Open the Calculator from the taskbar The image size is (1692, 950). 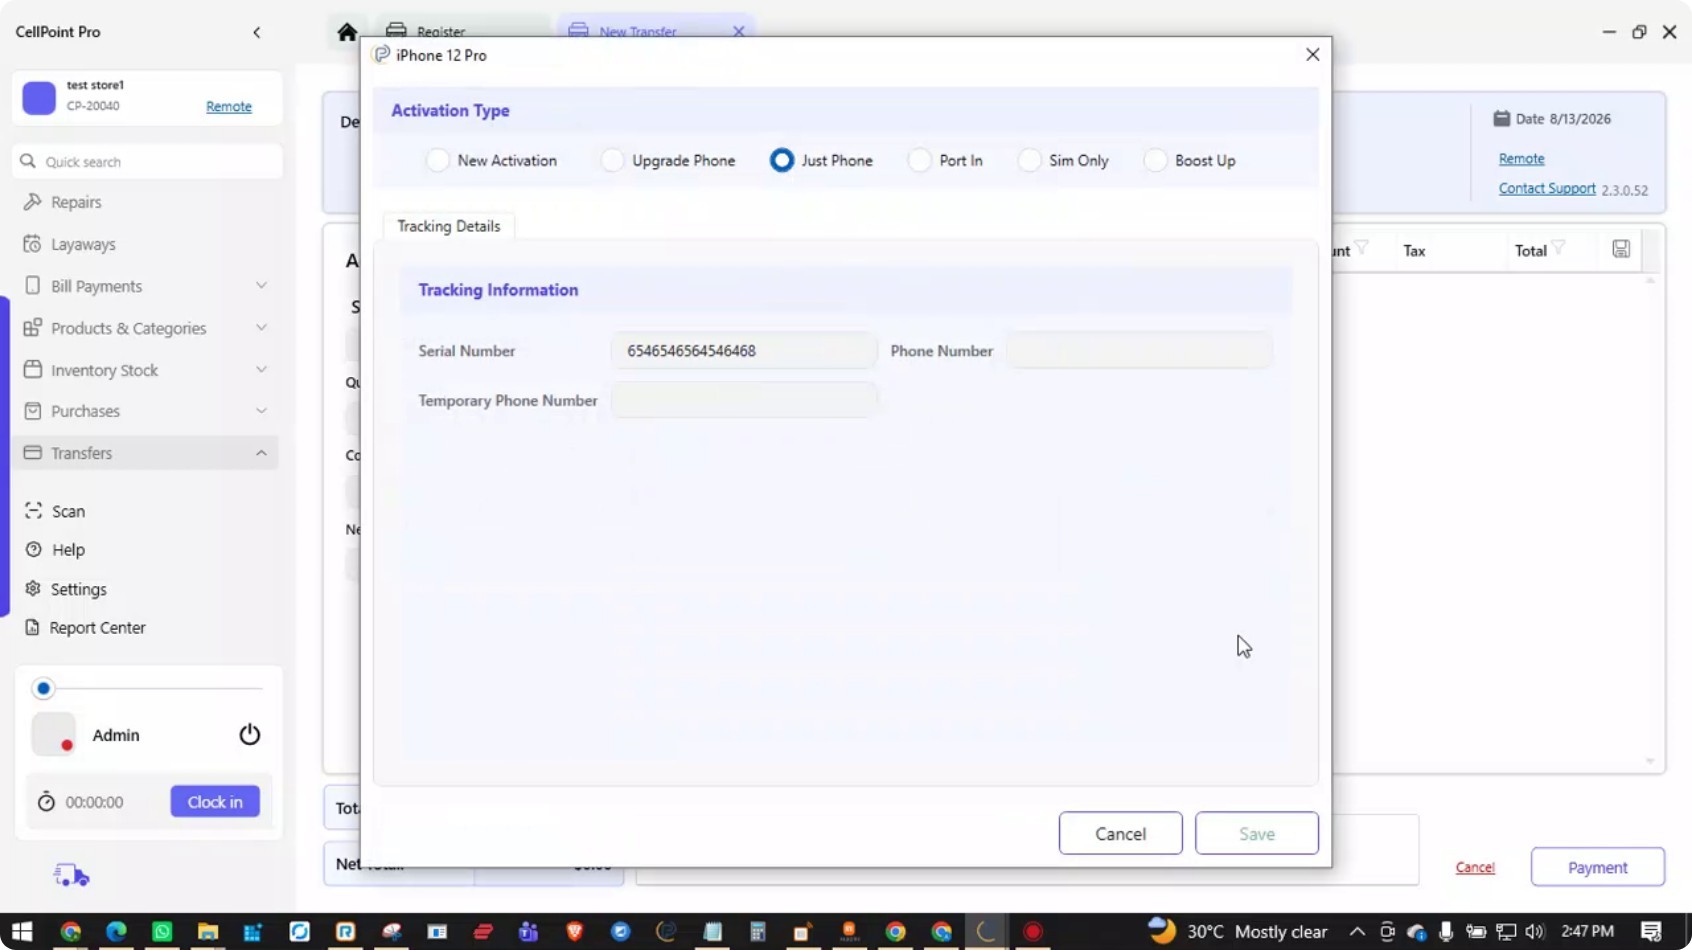[x=758, y=932]
